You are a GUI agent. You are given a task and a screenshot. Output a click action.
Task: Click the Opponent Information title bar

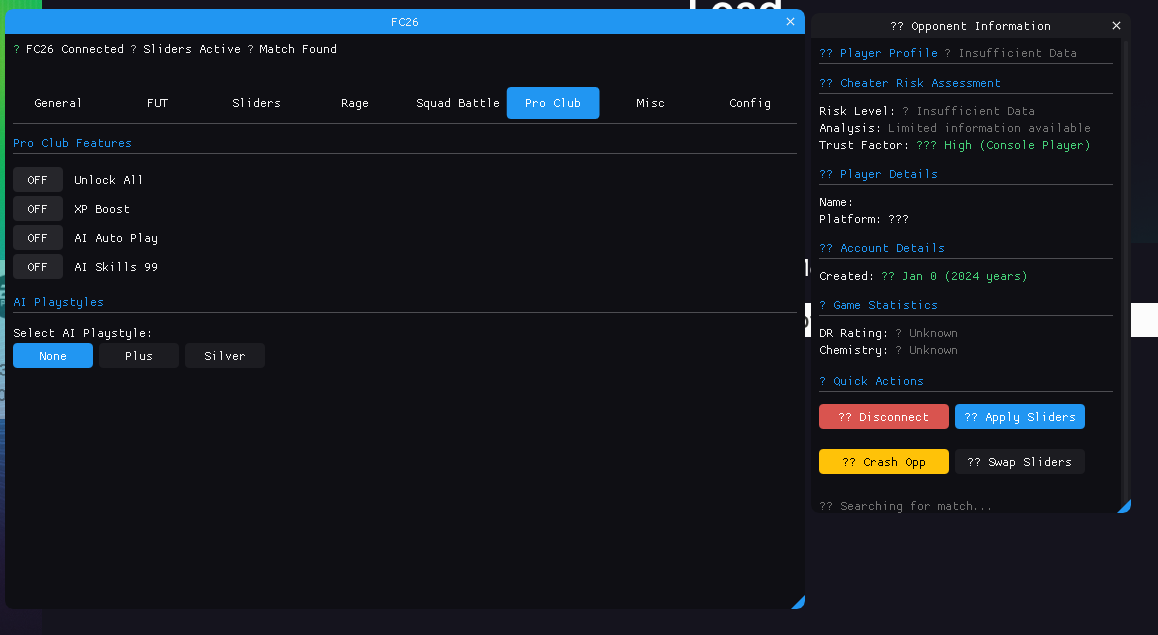pos(970,26)
